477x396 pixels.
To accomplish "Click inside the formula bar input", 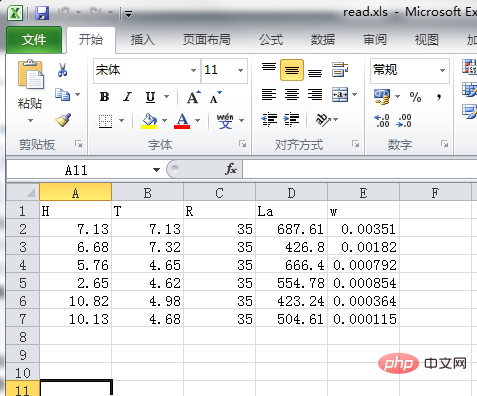I will click(359, 170).
